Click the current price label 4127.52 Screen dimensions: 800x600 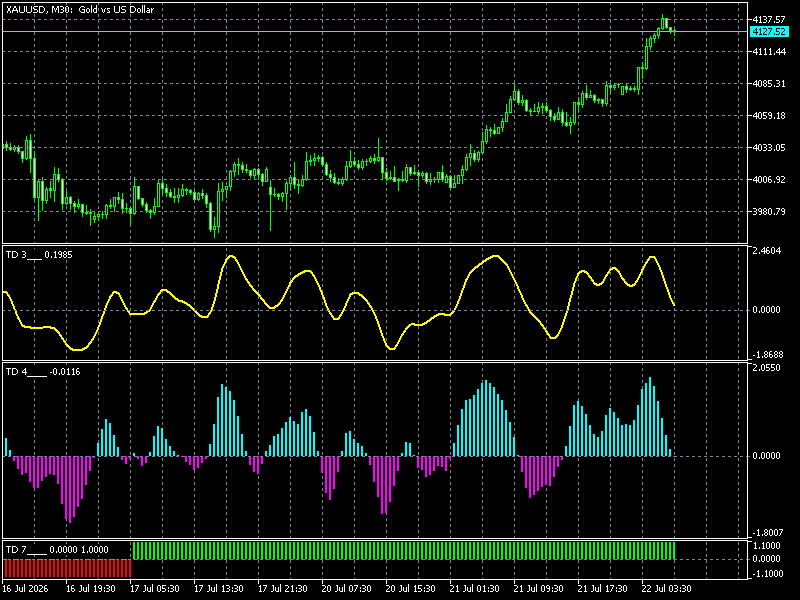point(769,32)
